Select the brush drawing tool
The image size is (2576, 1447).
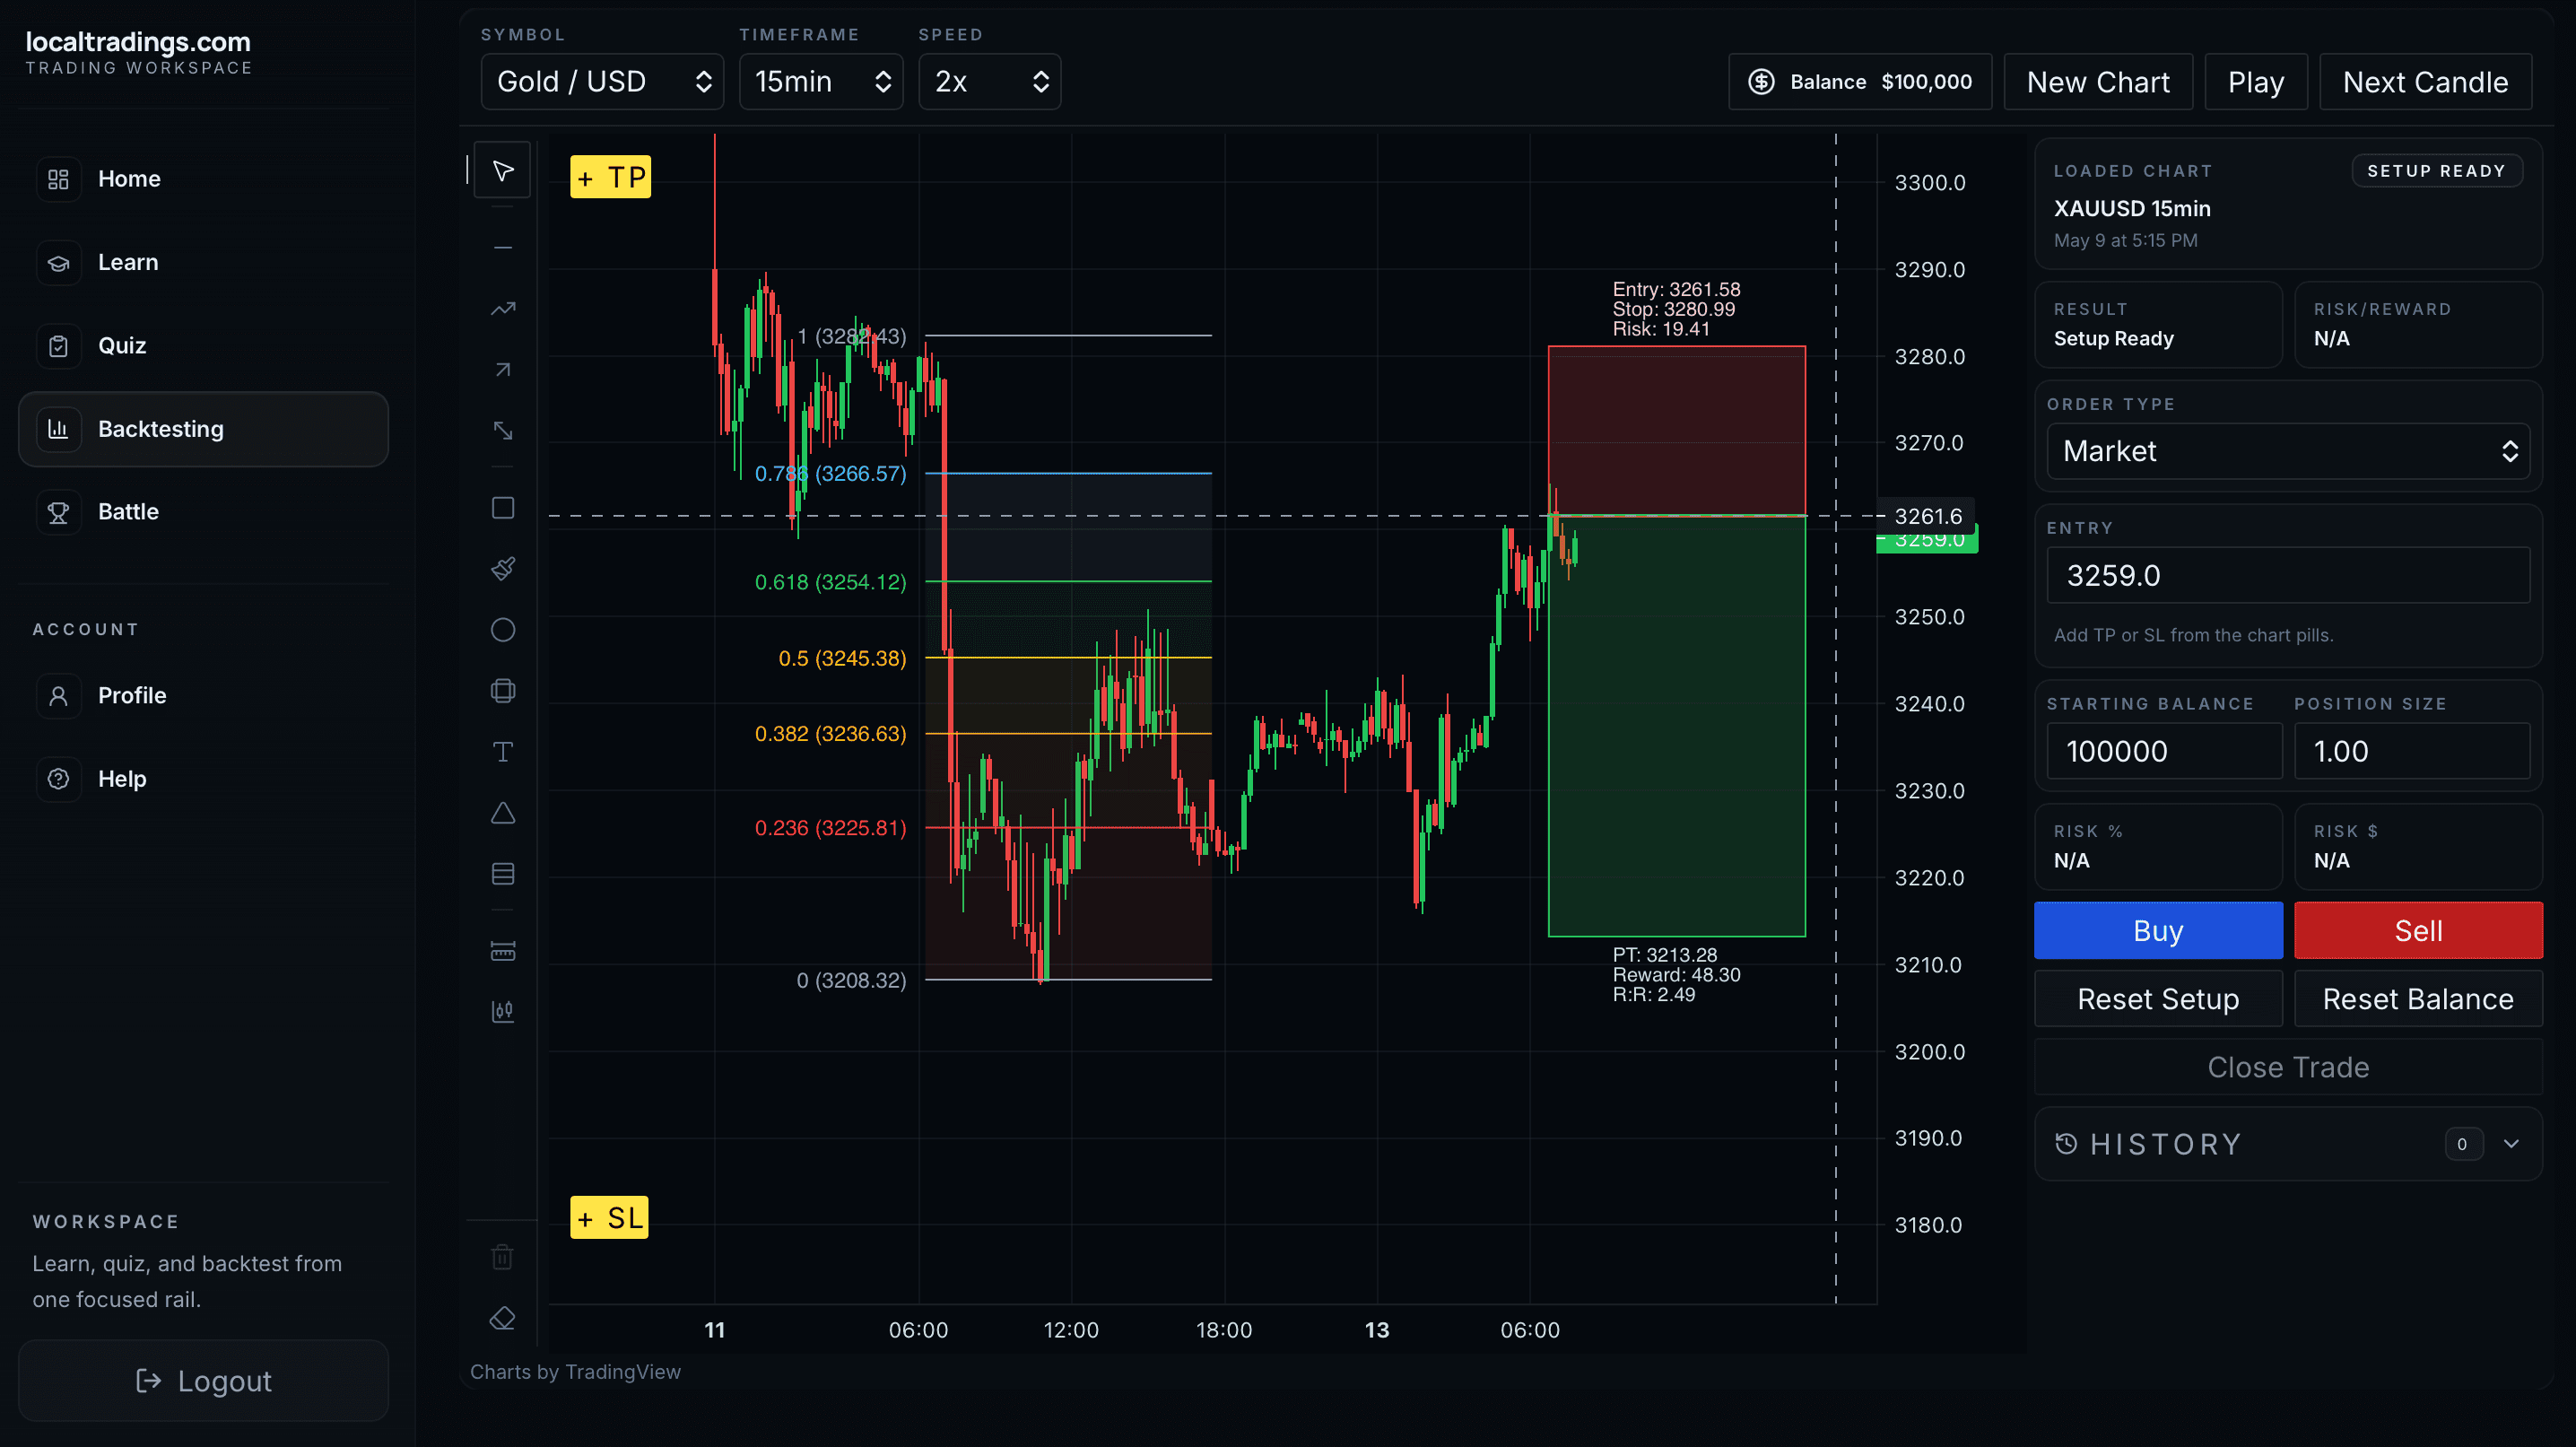point(502,568)
